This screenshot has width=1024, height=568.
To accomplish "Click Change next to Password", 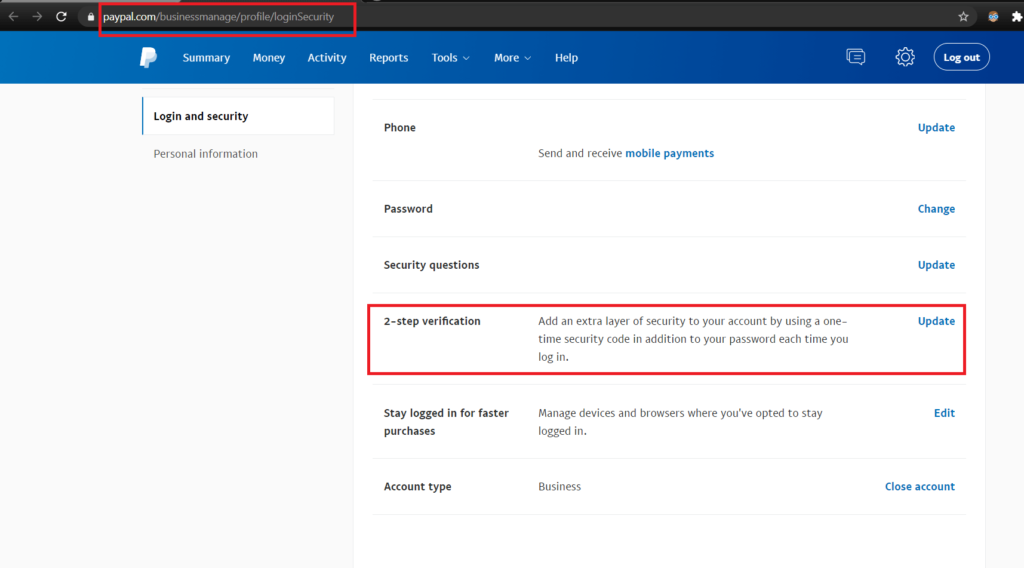I will (x=936, y=209).
